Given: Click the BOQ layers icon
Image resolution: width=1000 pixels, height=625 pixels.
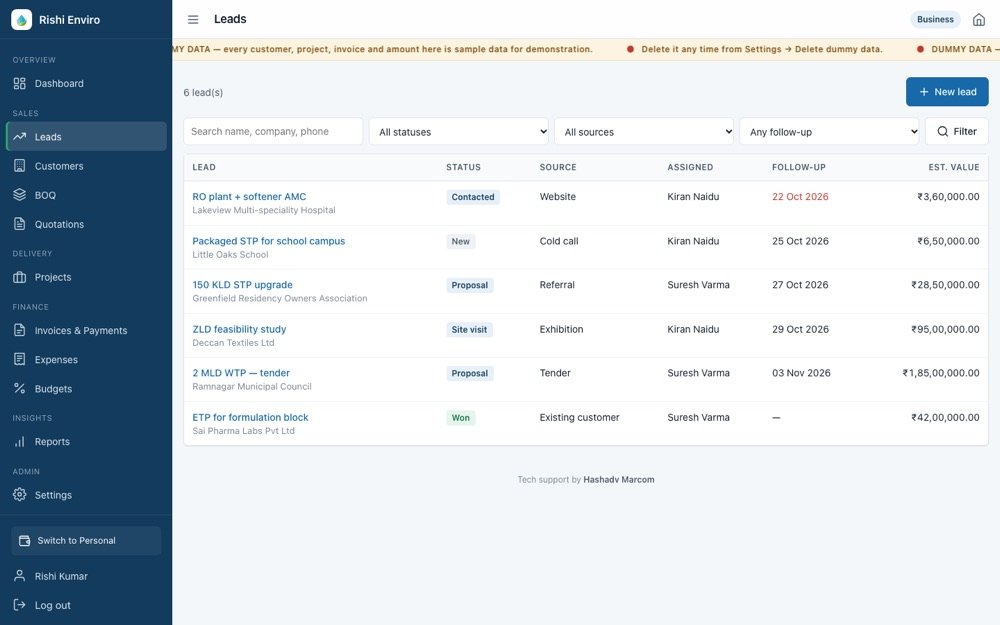Looking at the screenshot, I should click(x=20, y=195).
